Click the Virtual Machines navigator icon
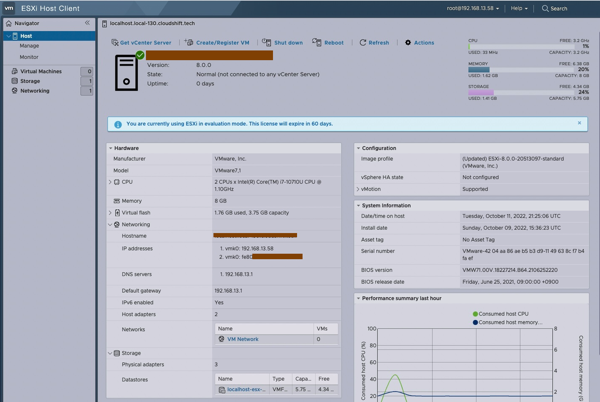Screen dimensions: 600x402 (x=15, y=71)
